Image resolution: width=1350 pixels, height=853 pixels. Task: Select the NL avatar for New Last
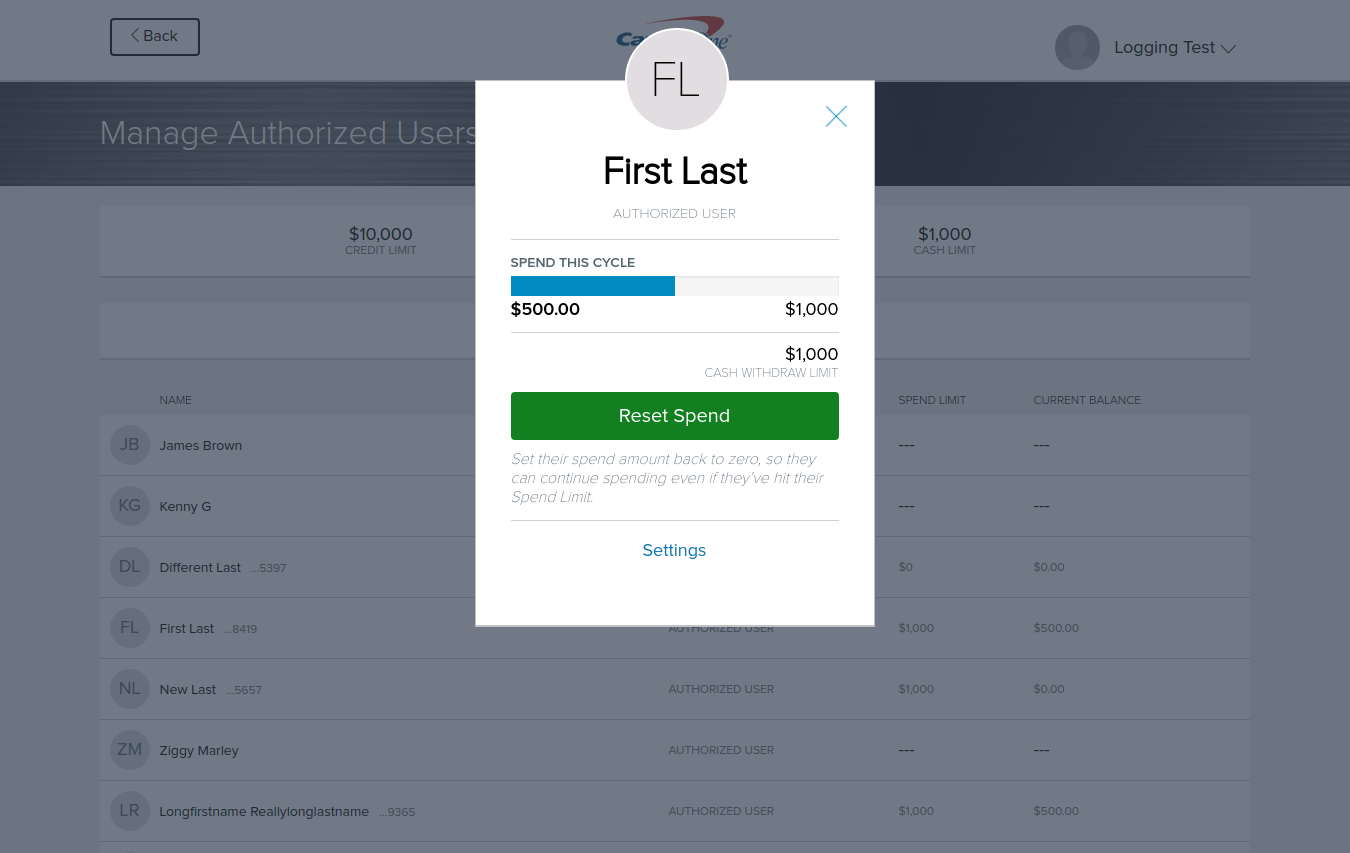point(130,689)
